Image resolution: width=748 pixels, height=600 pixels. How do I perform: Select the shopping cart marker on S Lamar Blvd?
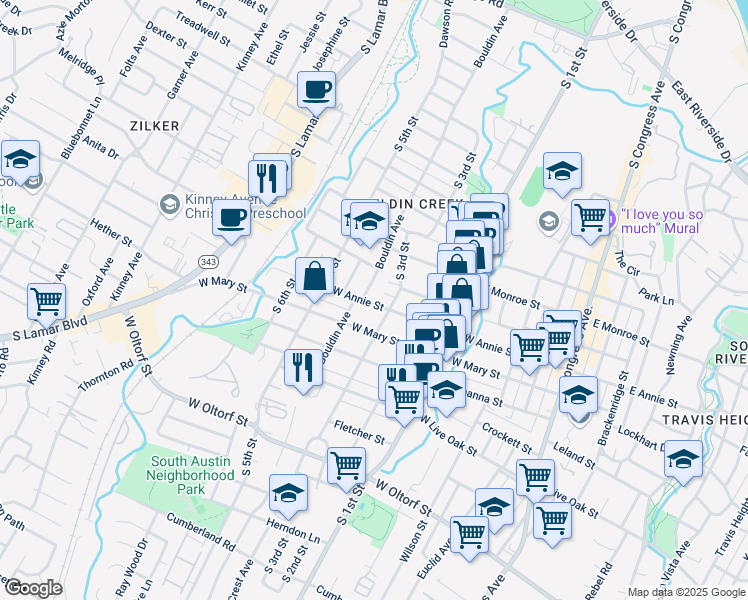(46, 302)
